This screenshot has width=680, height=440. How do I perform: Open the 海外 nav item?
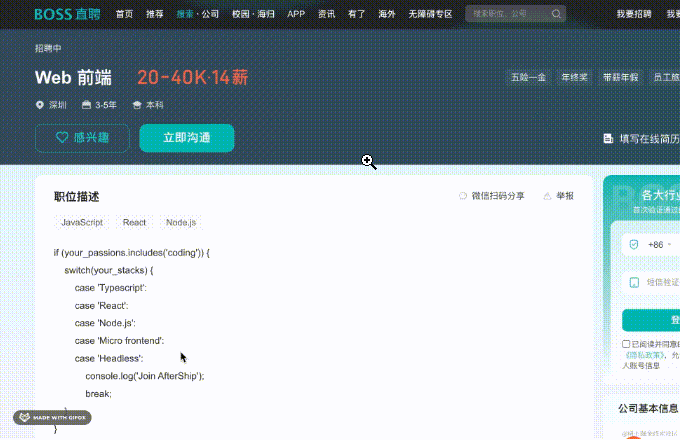point(387,14)
